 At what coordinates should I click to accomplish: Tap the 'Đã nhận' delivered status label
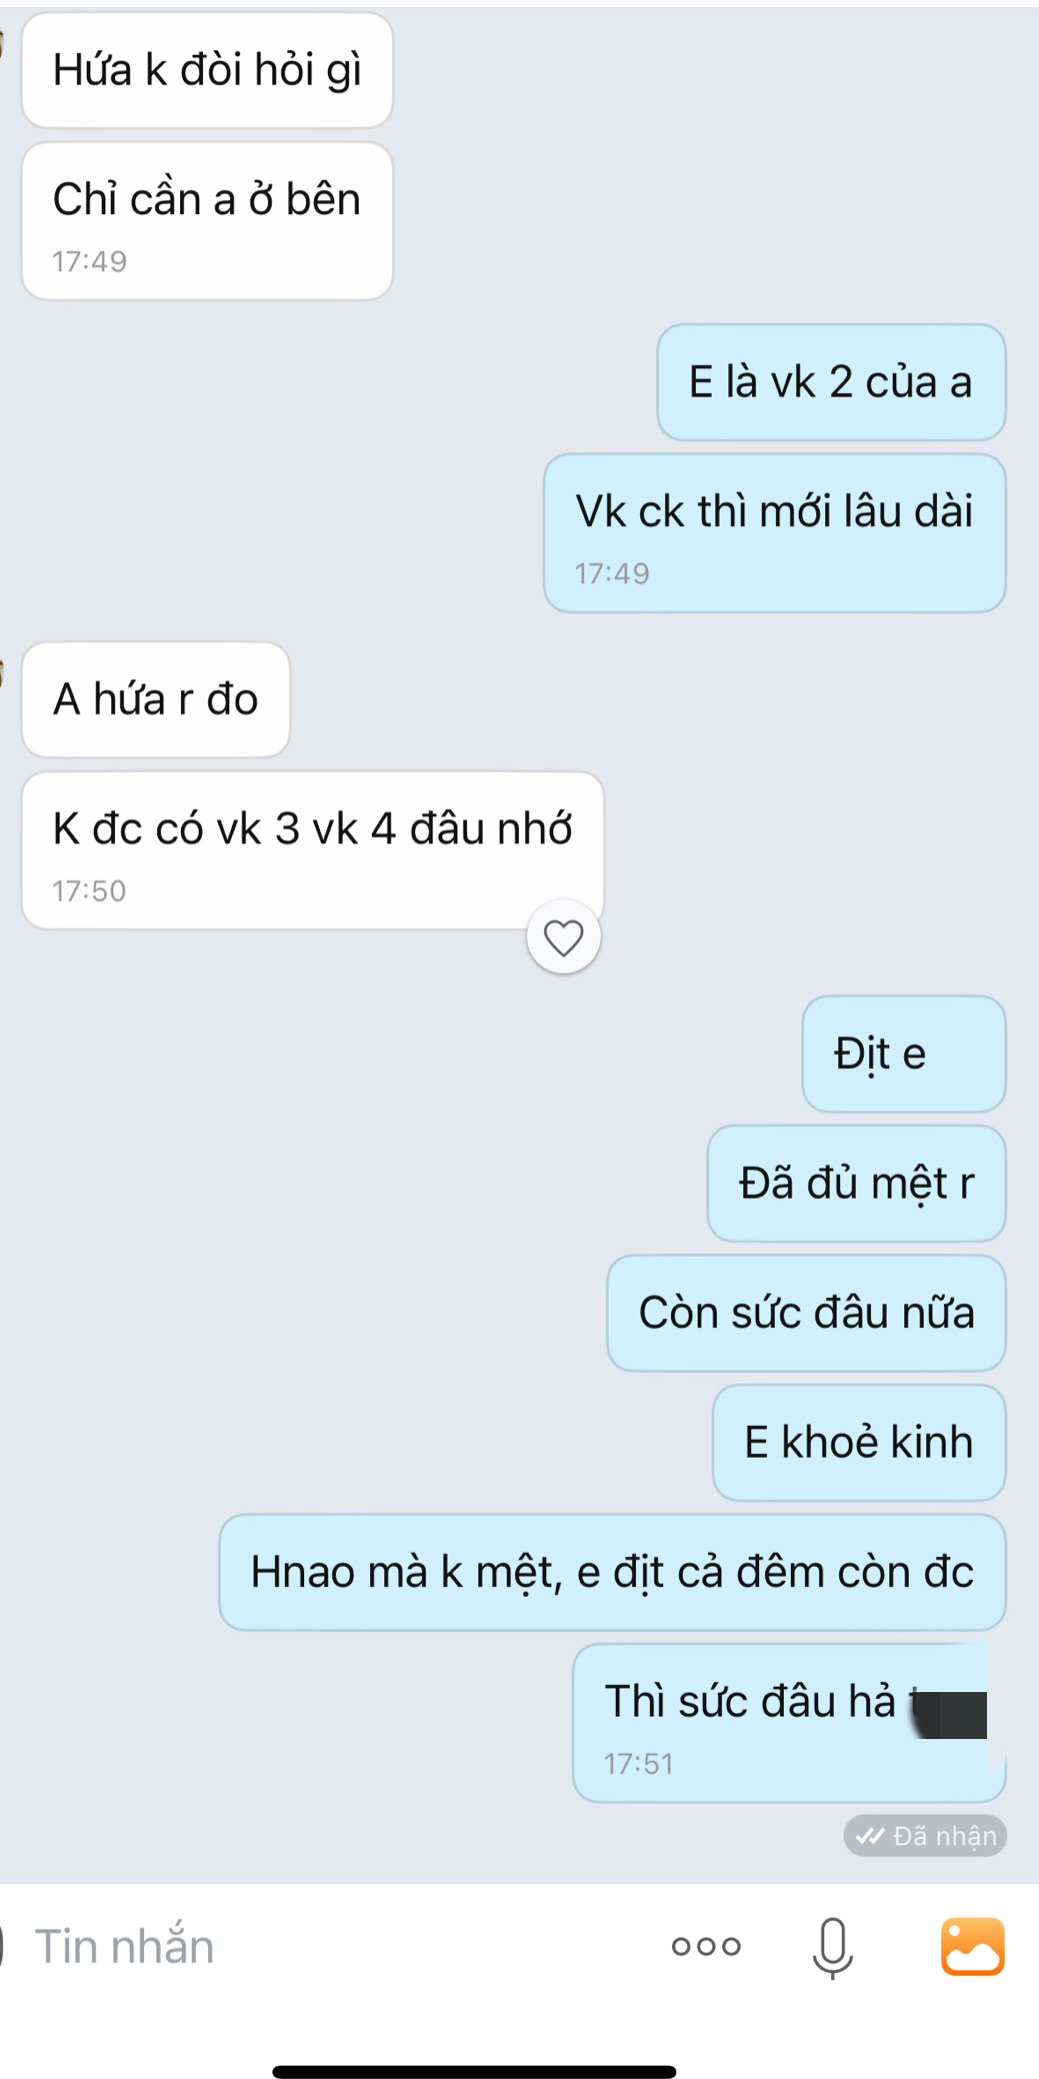925,1835
